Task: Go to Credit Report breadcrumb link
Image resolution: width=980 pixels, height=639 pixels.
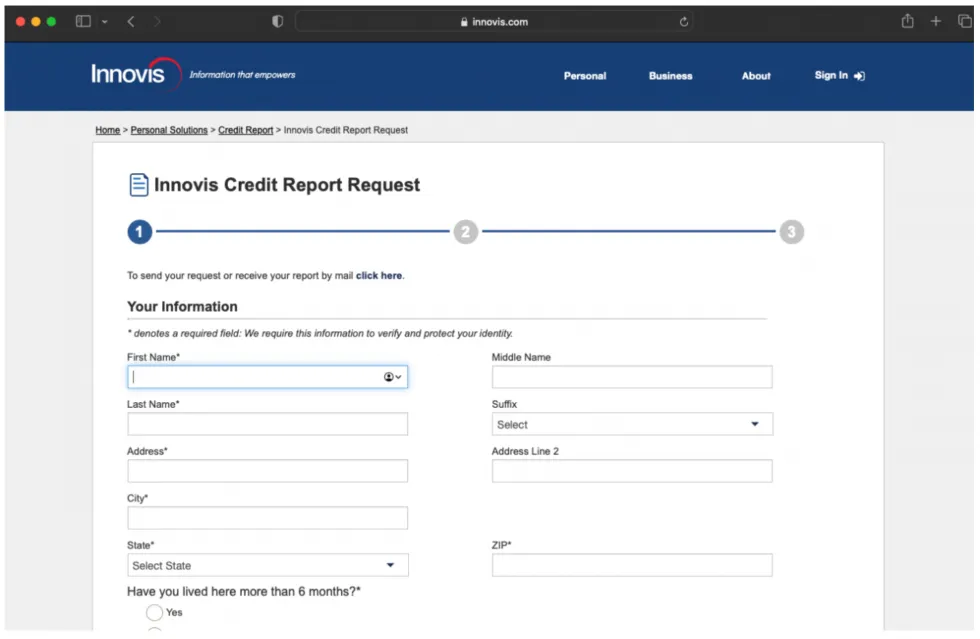Action: [245, 130]
